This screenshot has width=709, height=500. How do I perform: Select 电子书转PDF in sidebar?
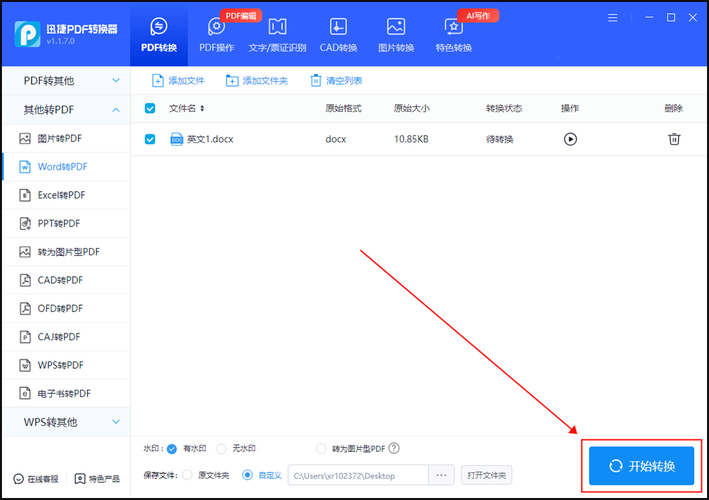coord(66,393)
